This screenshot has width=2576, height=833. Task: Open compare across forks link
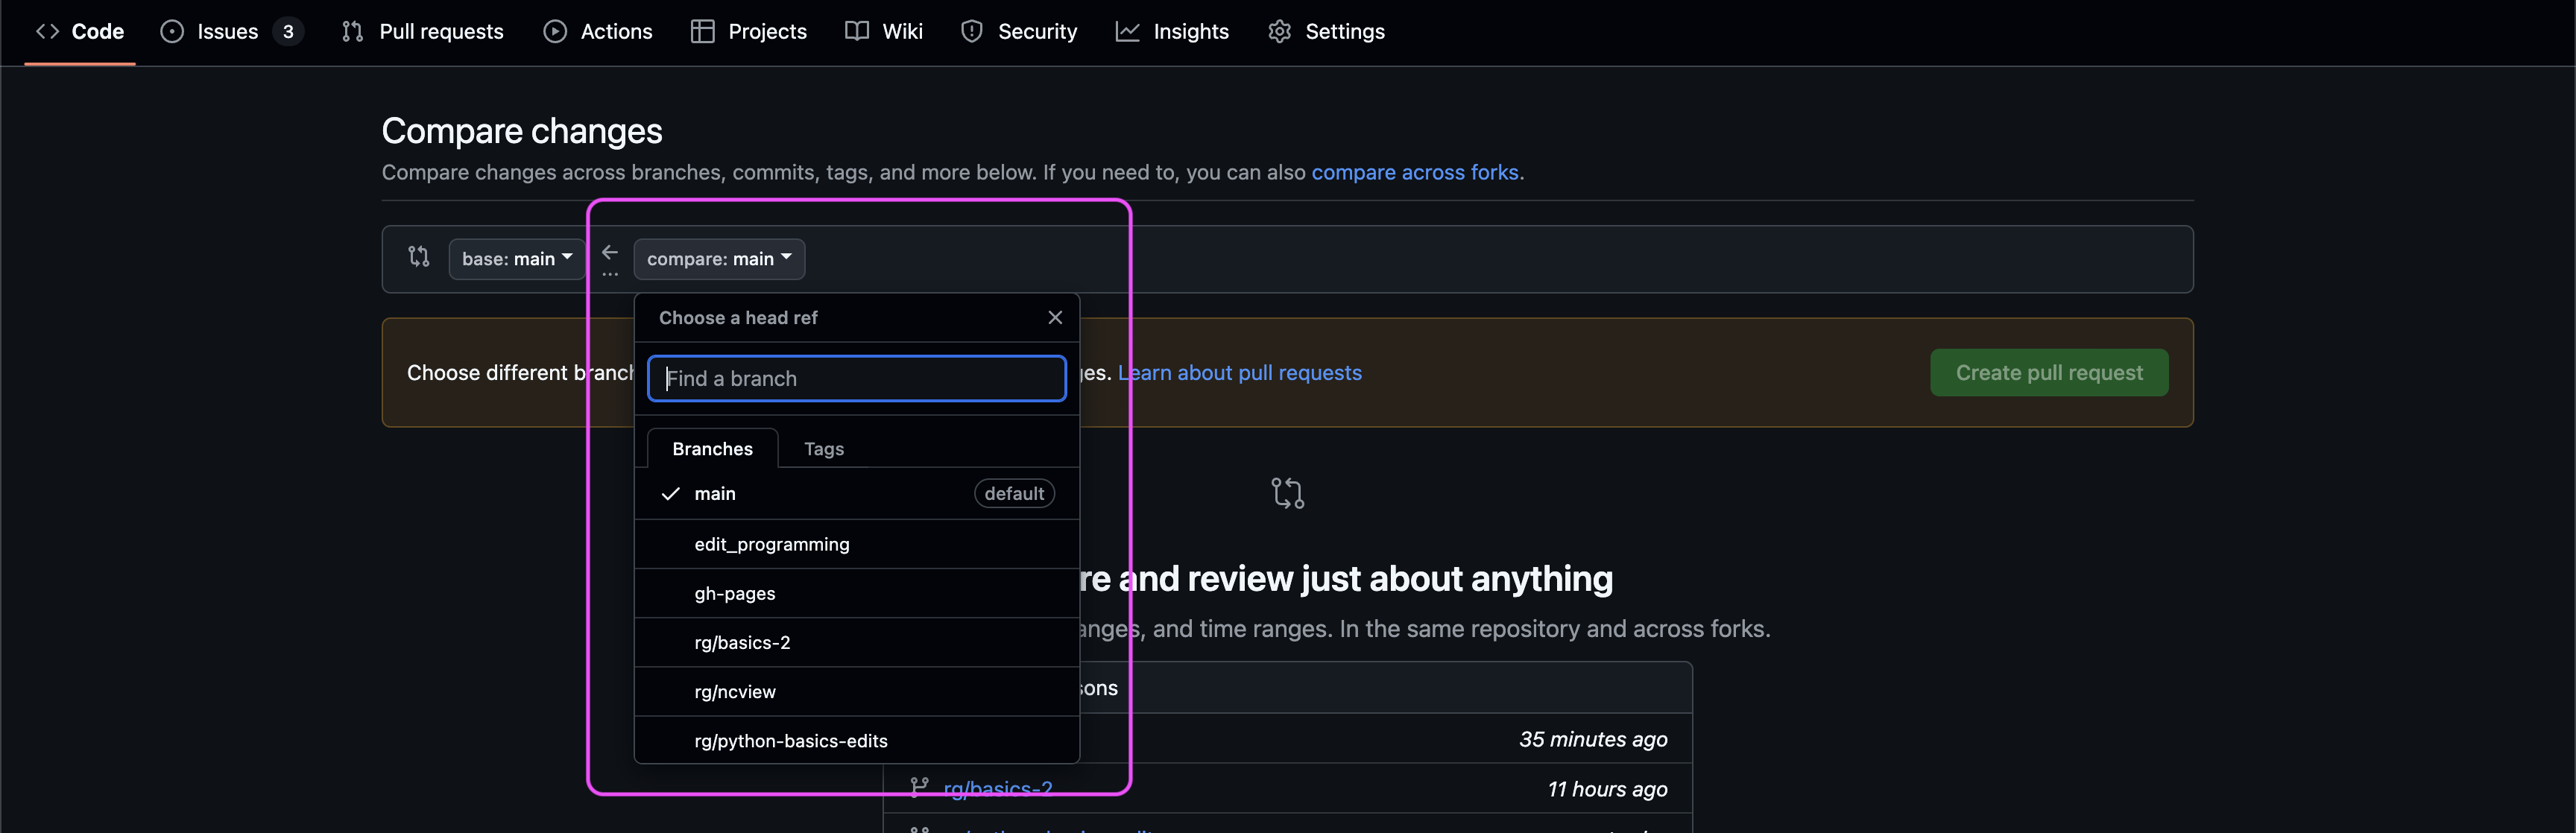tap(1414, 173)
